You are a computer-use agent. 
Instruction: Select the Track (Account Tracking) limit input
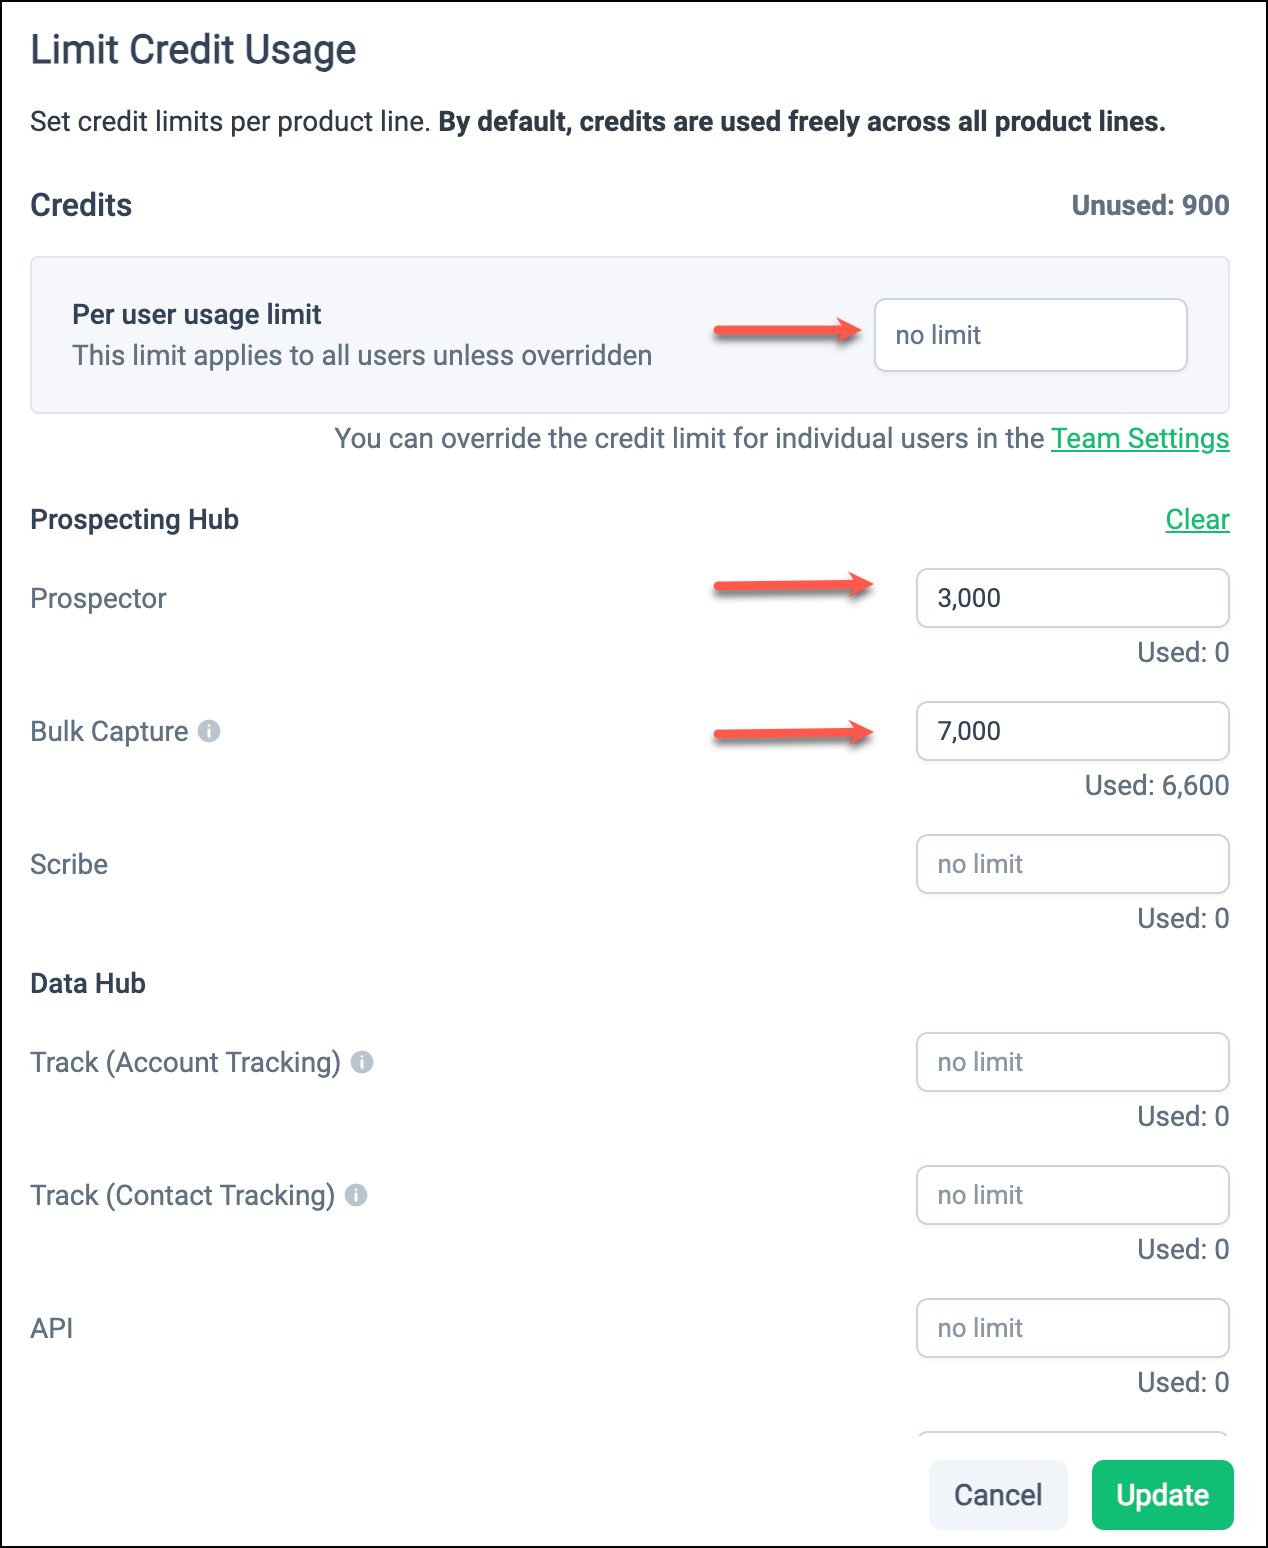tap(1072, 1062)
